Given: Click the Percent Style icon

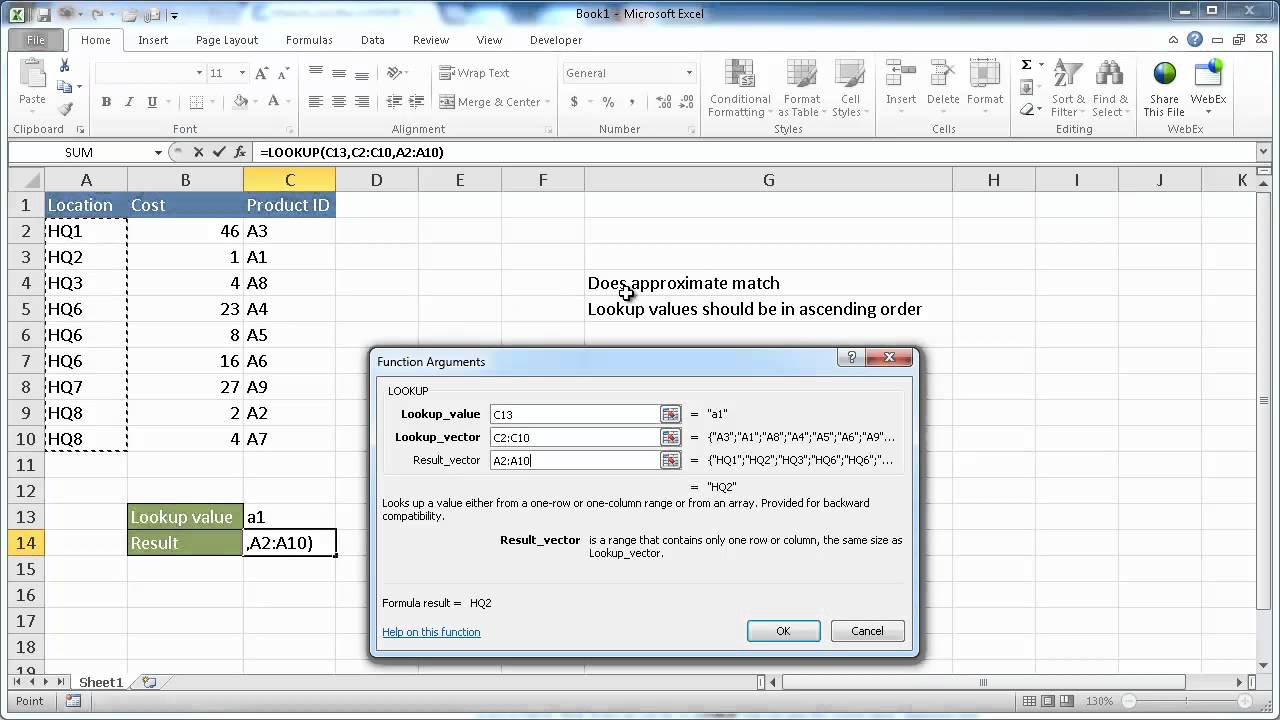Looking at the screenshot, I should tap(608, 102).
